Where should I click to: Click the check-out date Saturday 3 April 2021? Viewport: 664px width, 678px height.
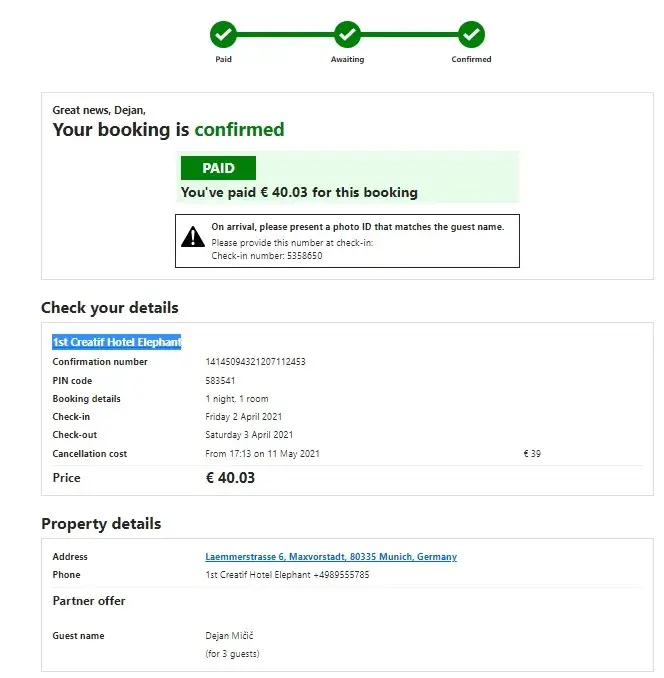(x=249, y=435)
